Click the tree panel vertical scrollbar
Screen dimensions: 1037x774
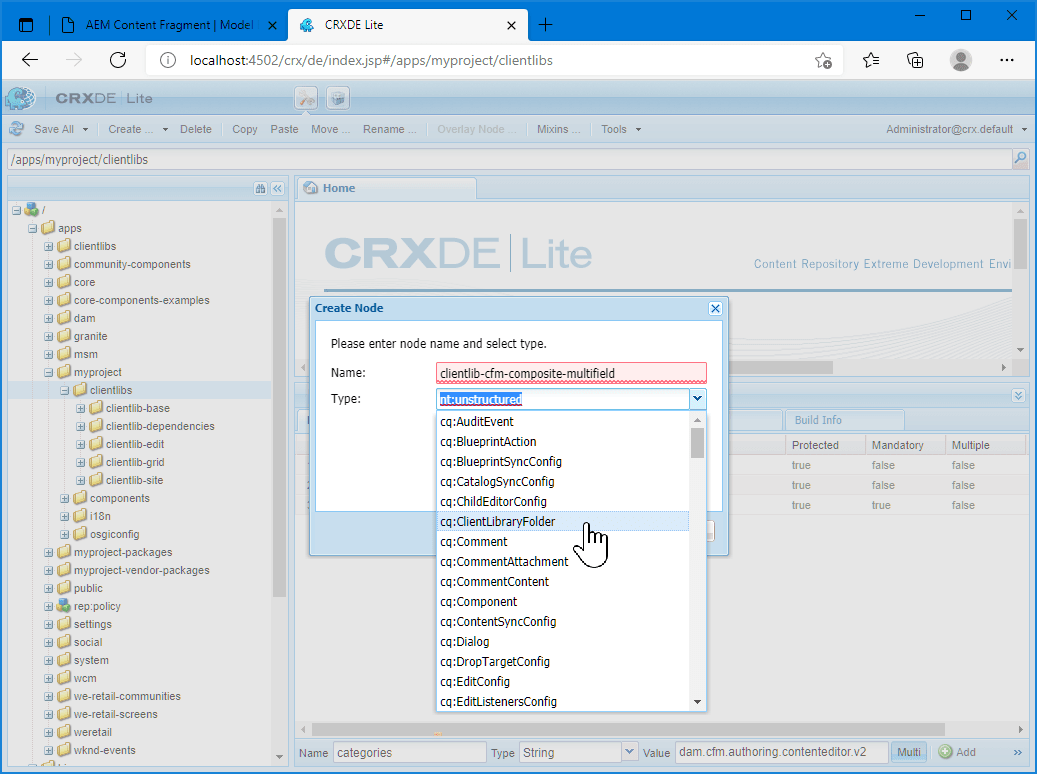pyautogui.click(x=279, y=408)
